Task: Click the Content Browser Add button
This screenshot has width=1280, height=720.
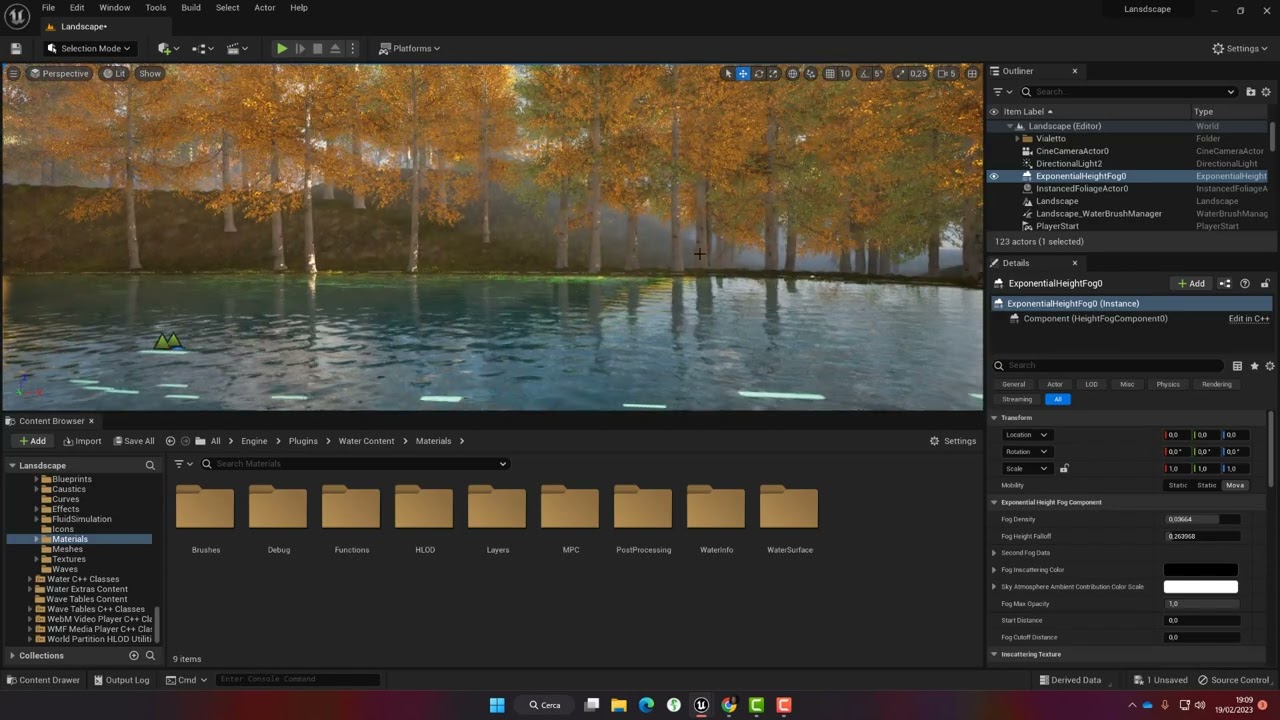Action: [x=32, y=441]
